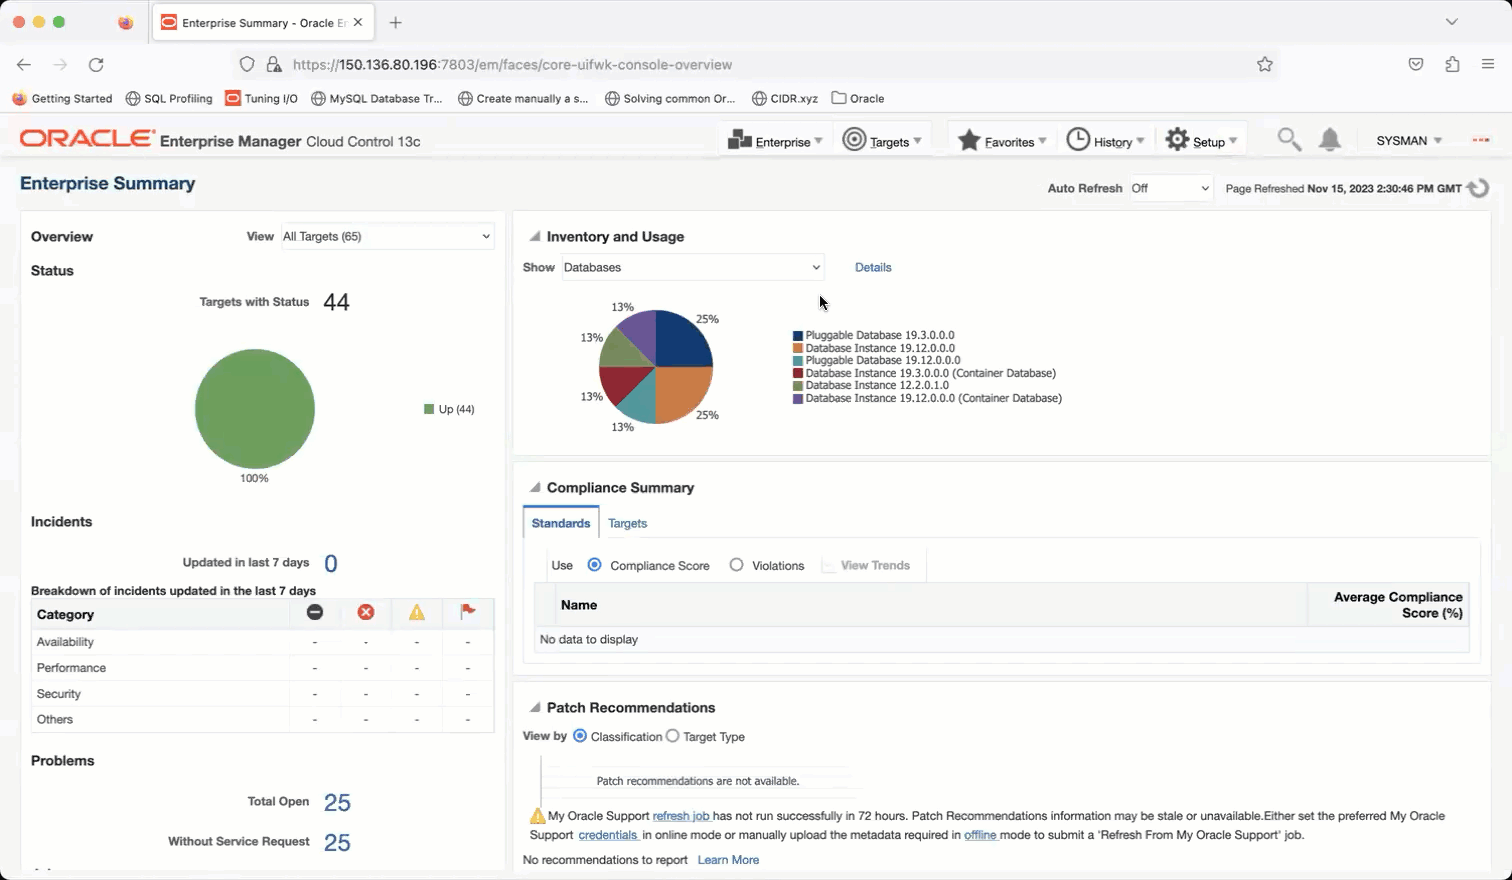The height and width of the screenshot is (880, 1512).
Task: Open the Enterprise menu
Action: click(x=775, y=141)
